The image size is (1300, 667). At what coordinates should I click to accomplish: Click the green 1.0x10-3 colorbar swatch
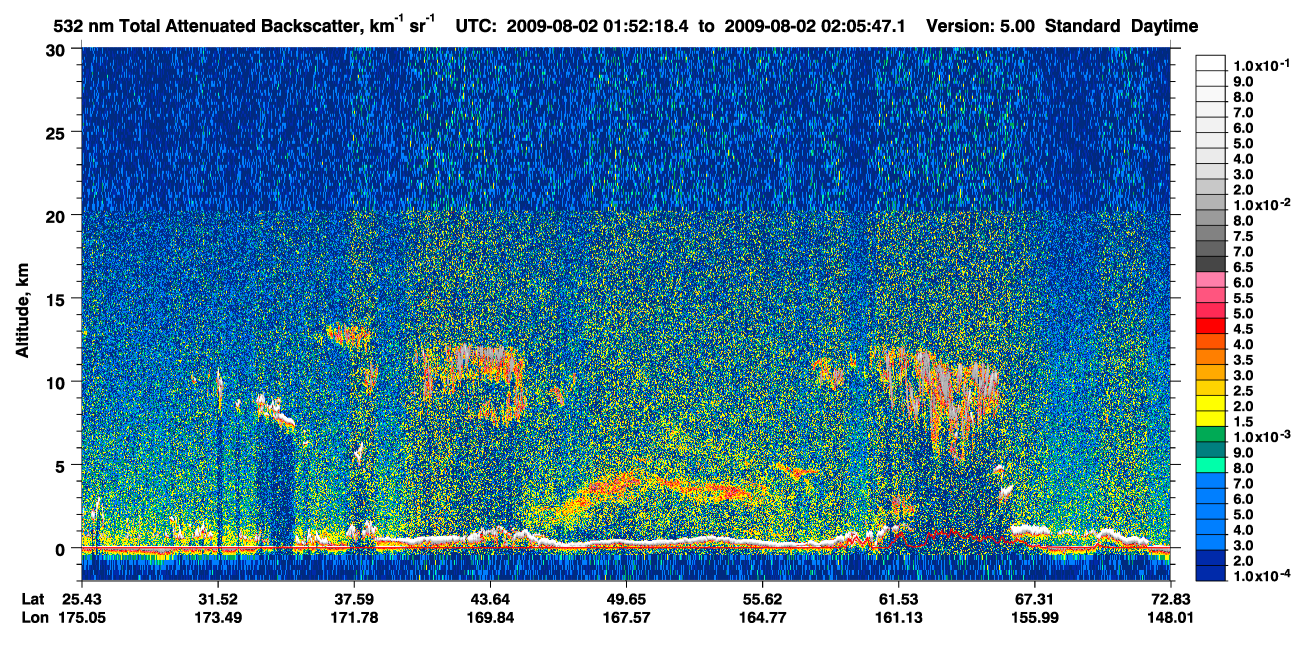1210,437
